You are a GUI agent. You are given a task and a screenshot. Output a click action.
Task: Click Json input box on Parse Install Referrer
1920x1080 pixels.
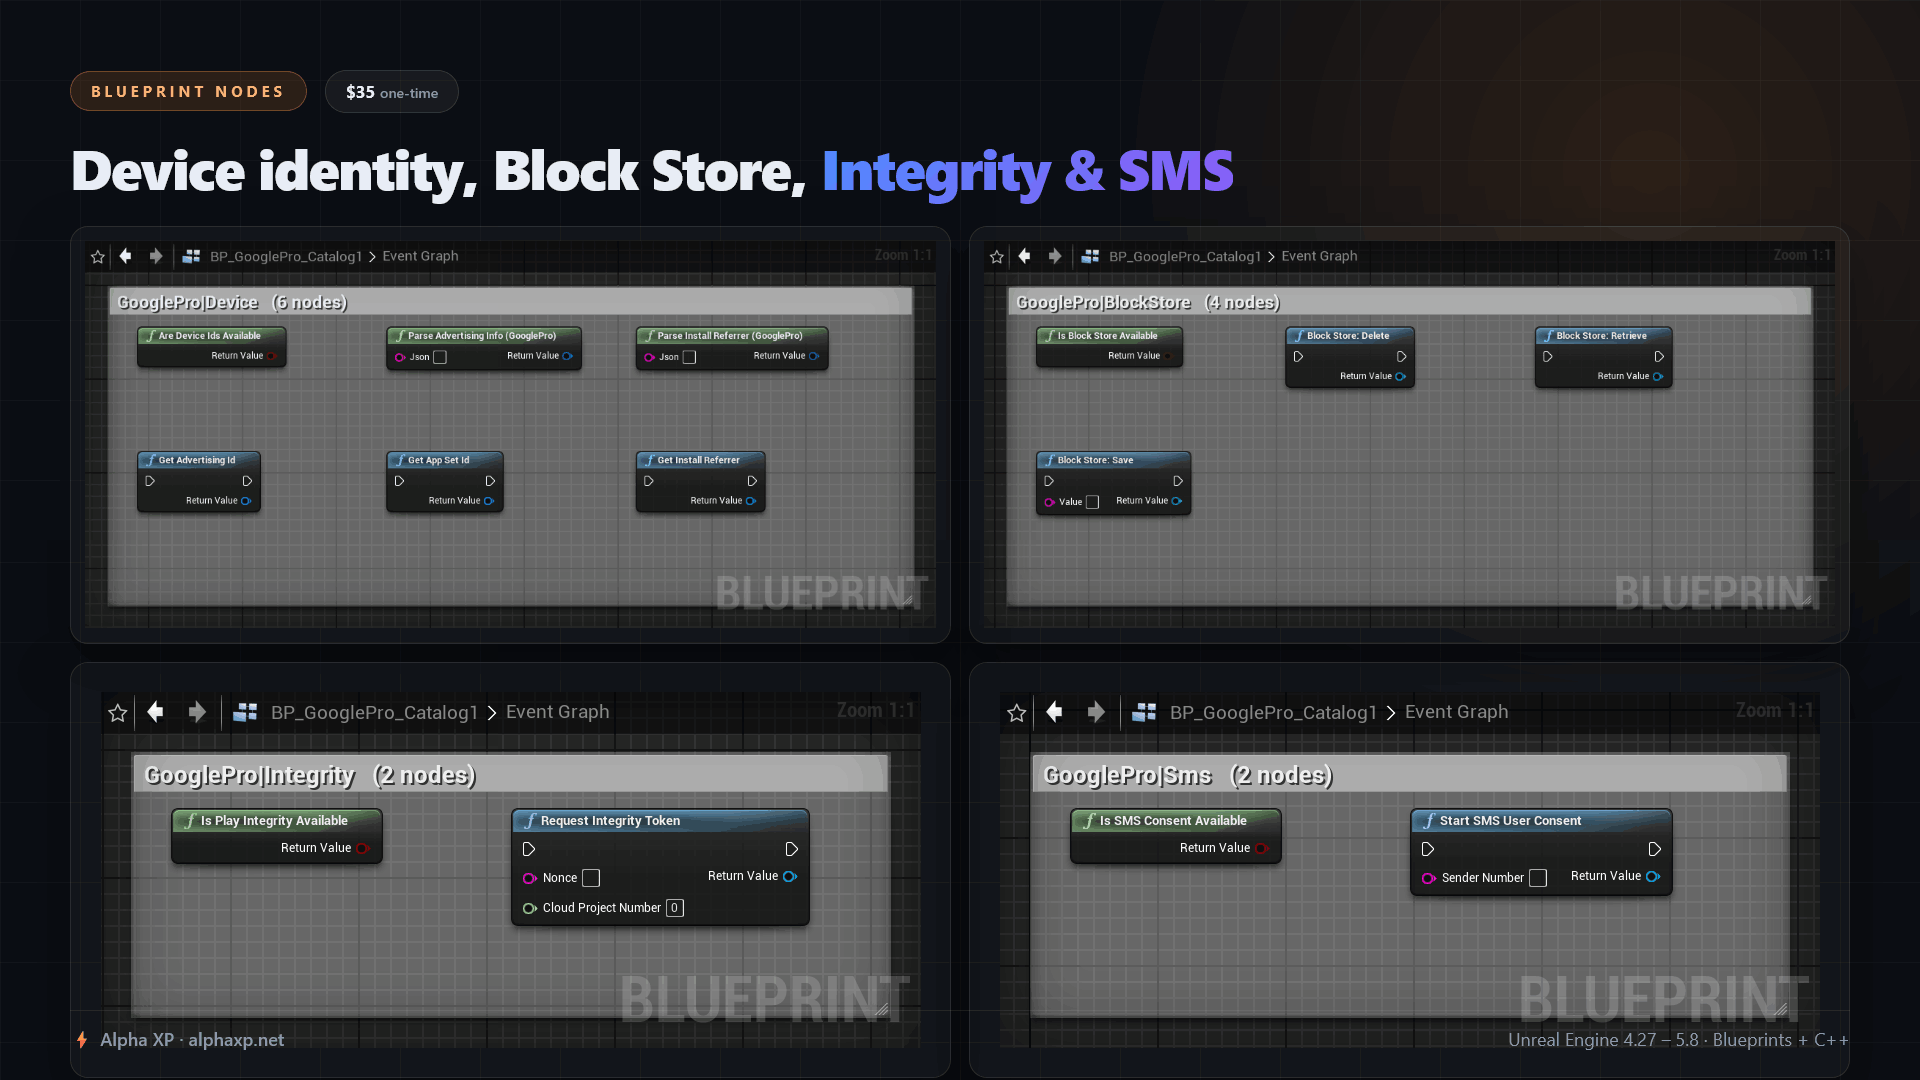pos(689,357)
